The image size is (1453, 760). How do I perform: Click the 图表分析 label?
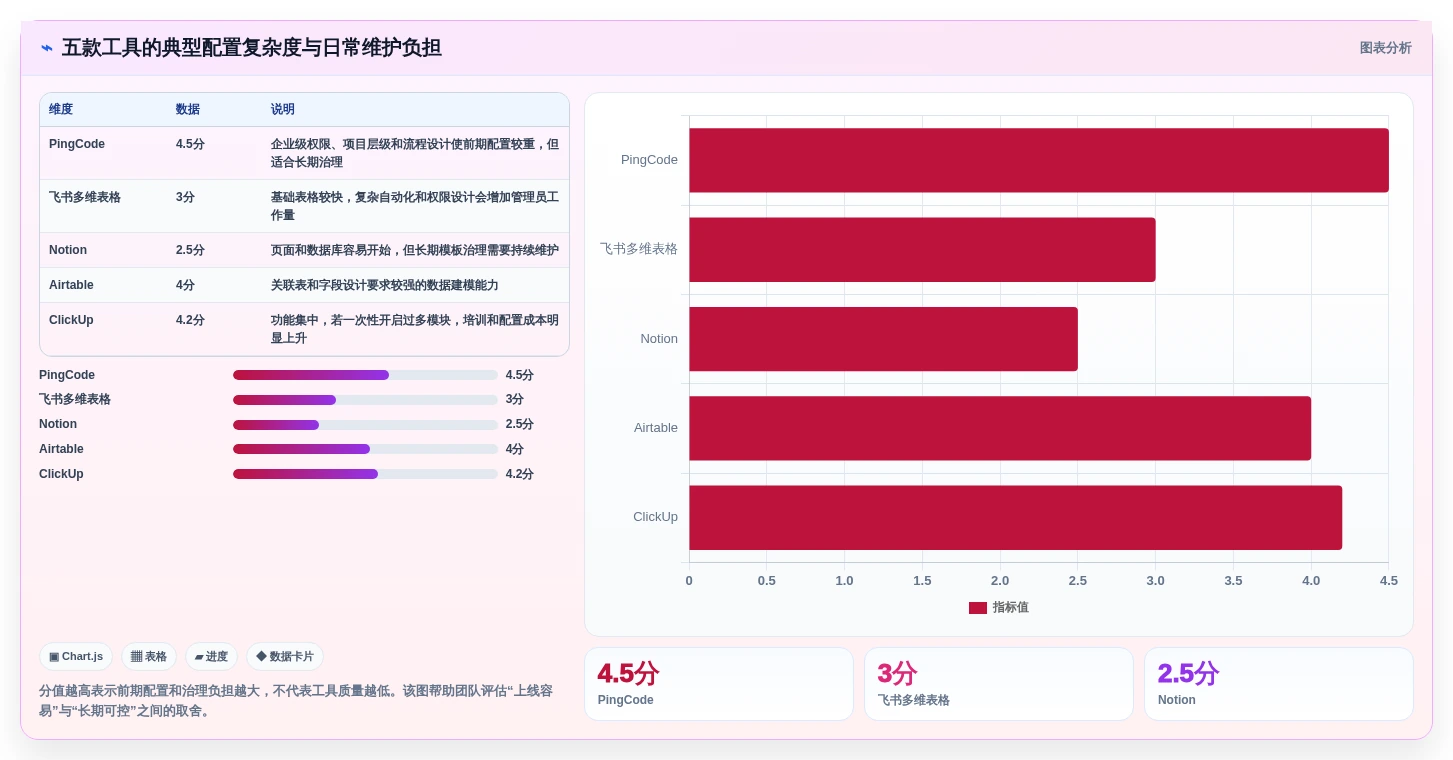pos(1385,48)
